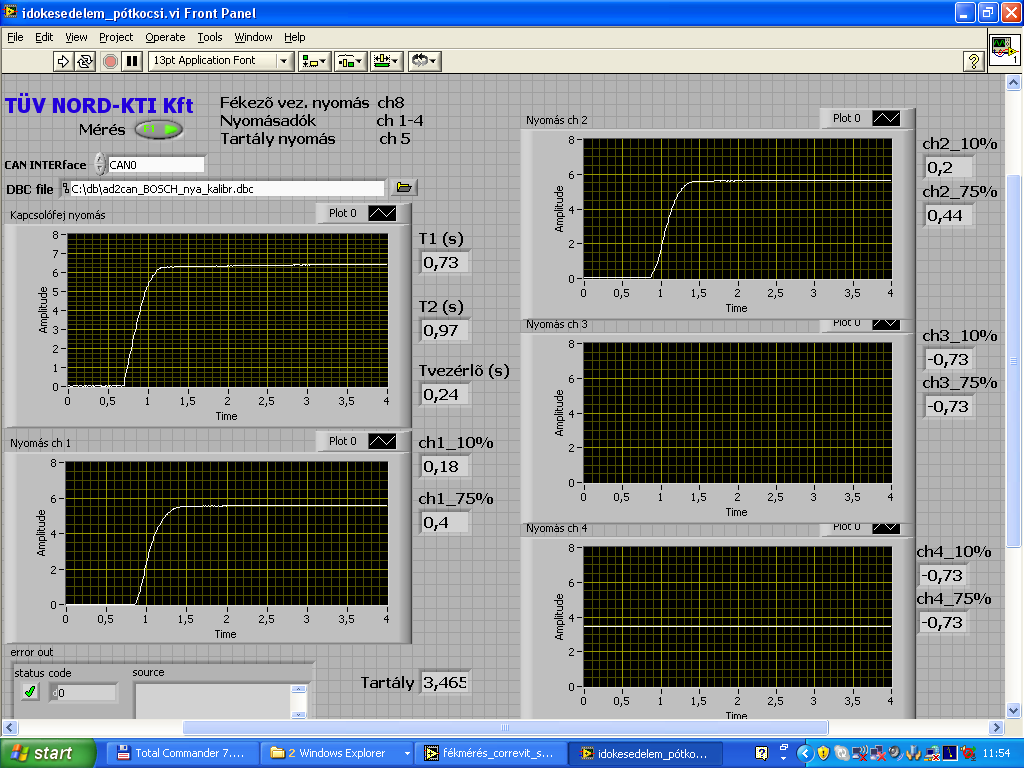This screenshot has width=1024, height=768.
Task: Click the ch2_75% value 0,44
Action: 948,216
